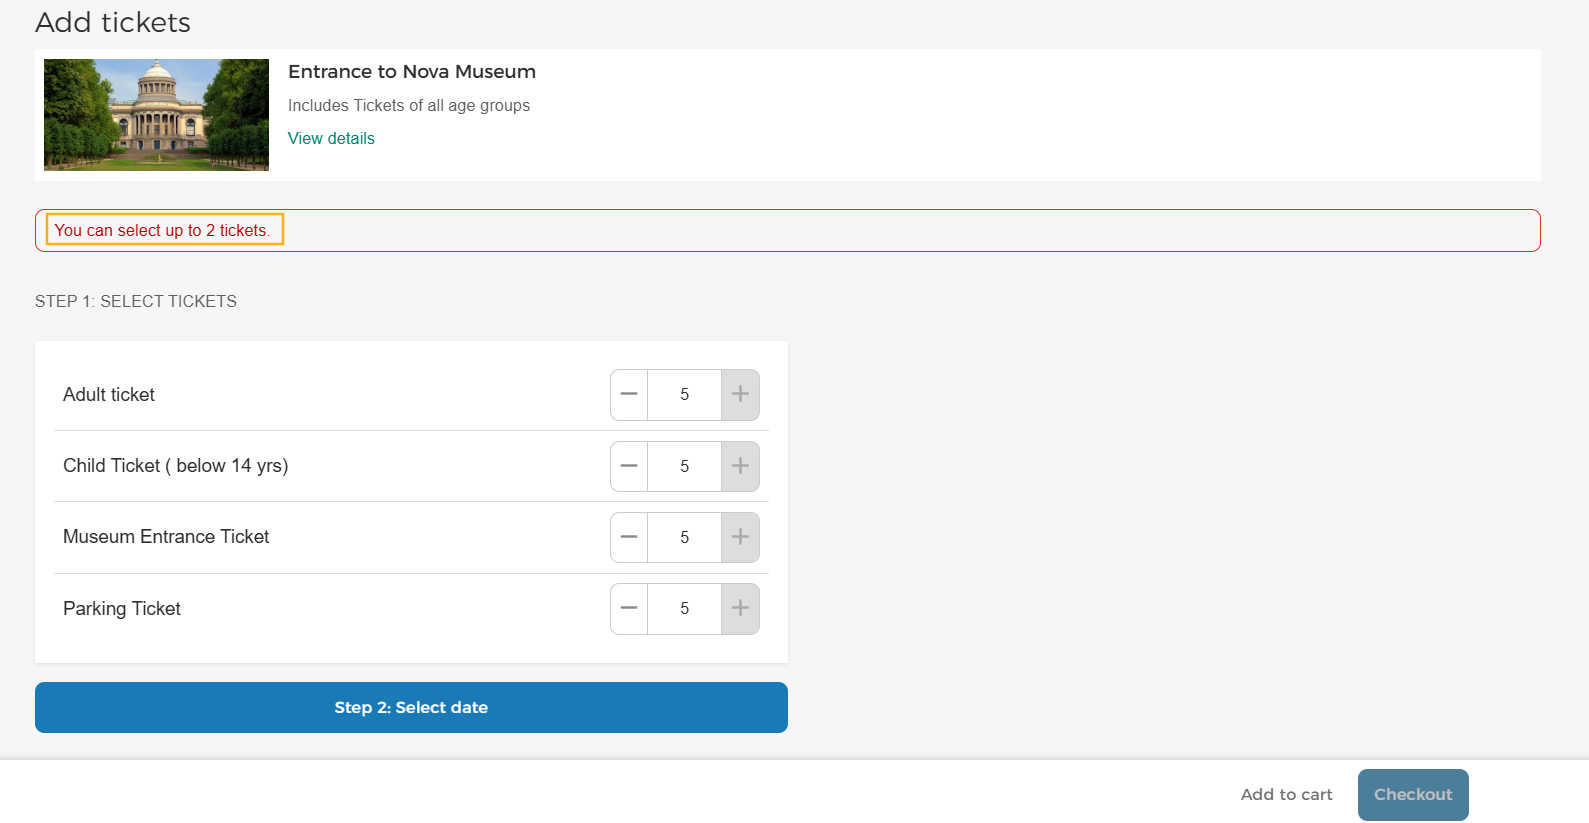Open the View details link
The height and width of the screenshot is (823, 1589).
coord(331,138)
